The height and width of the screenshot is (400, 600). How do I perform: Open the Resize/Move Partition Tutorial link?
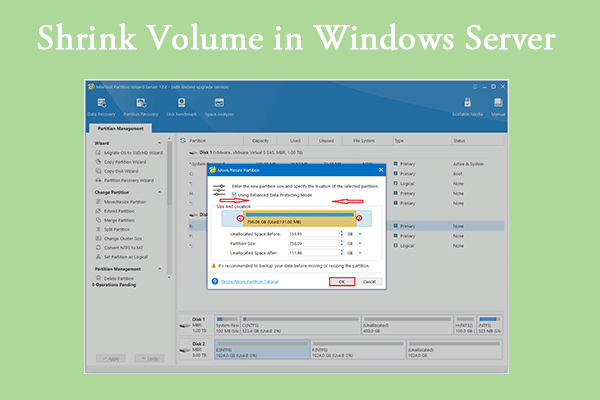pyautogui.click(x=249, y=282)
